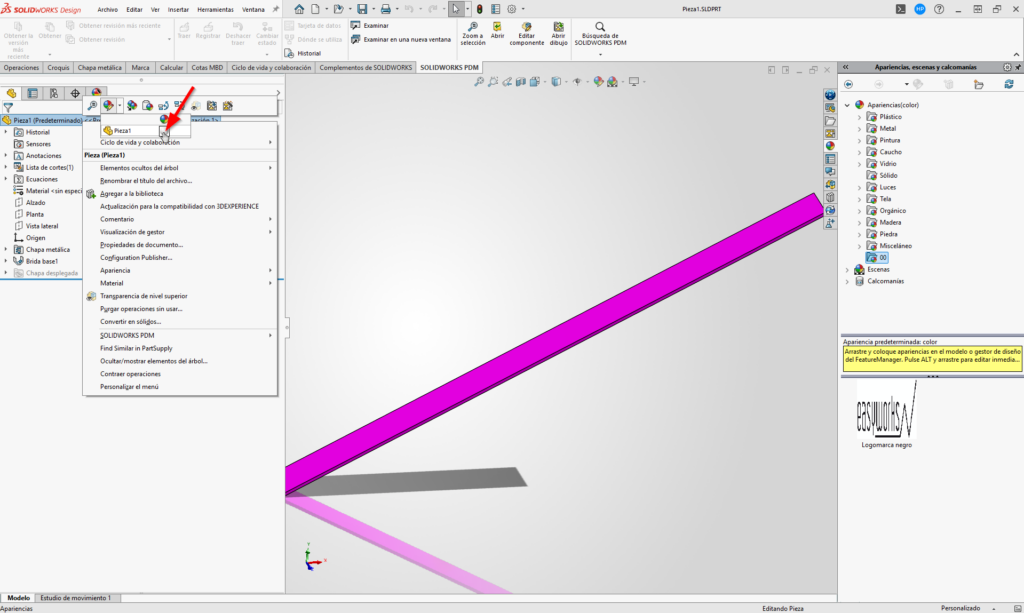Image resolution: width=1024 pixels, height=613 pixels.
Task: Open the PropertyManager tab icon
Action: pyautogui.click(x=32, y=93)
